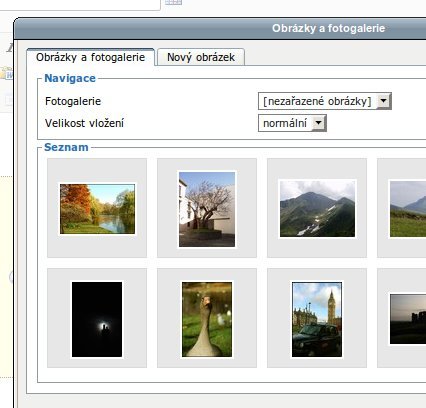Viewport: 426px width, 408px height.
Task: Select the partially visible green hillside thumbnail
Action: [408, 209]
